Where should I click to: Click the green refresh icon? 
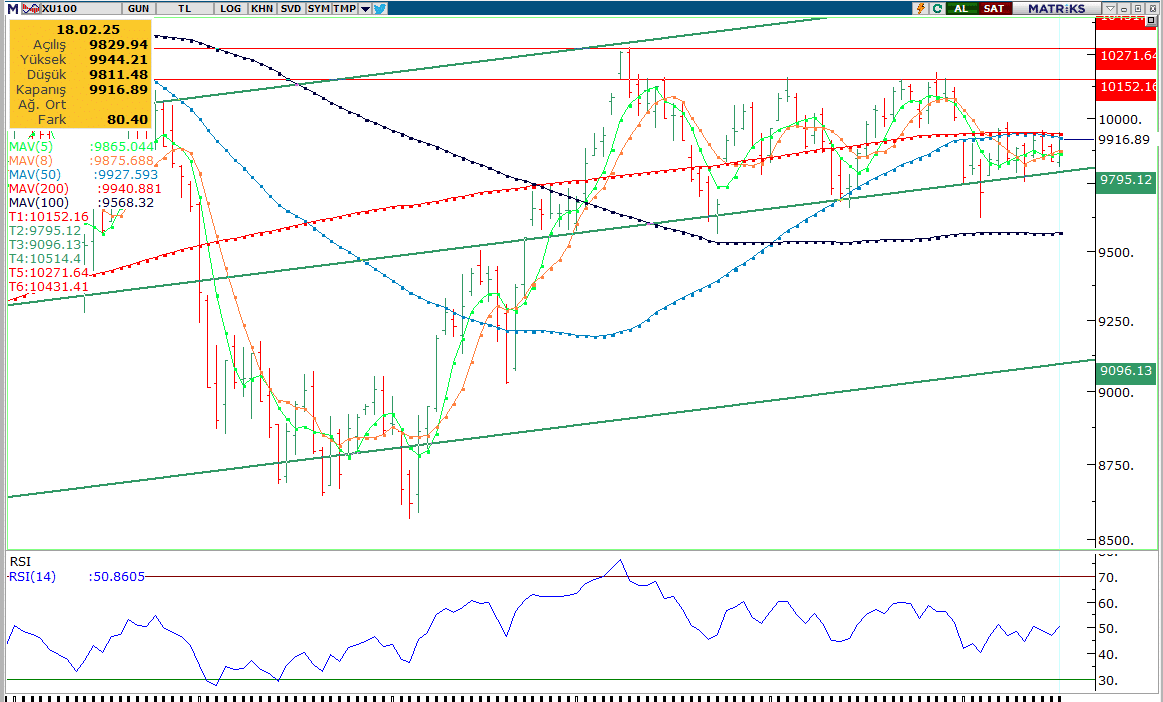coord(938,8)
